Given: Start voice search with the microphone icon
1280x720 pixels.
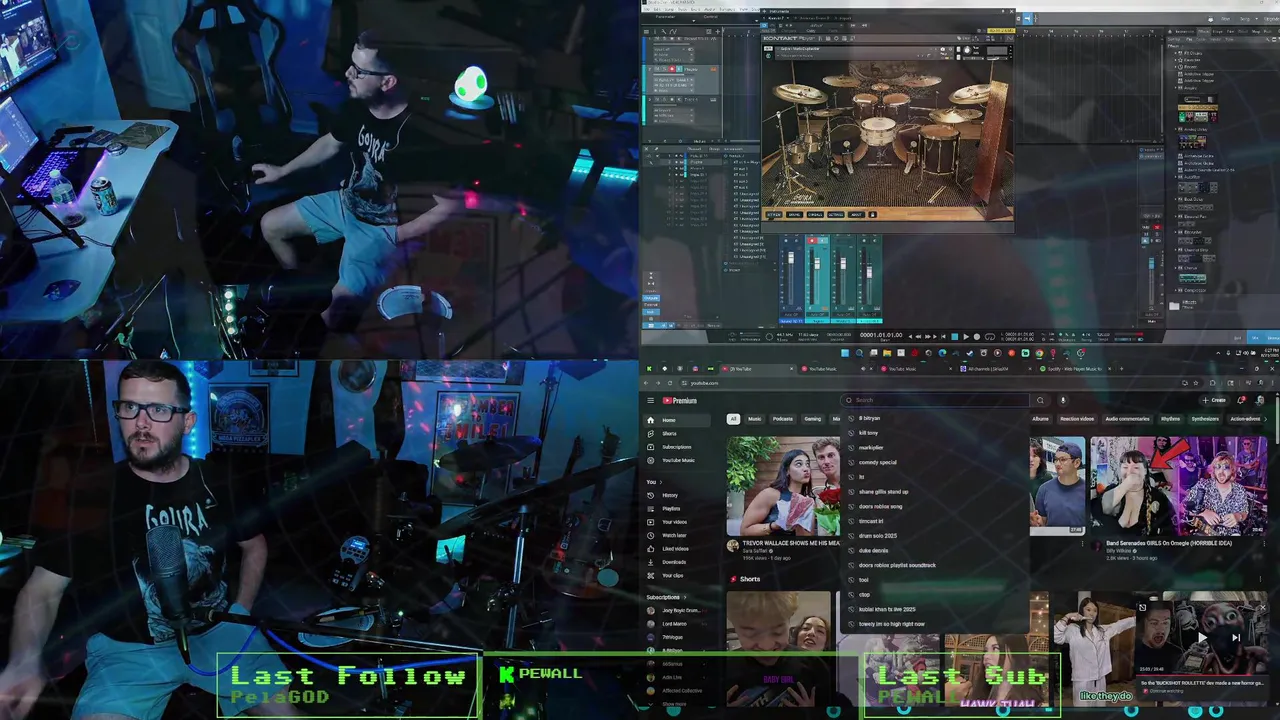Looking at the screenshot, I should 1063,400.
